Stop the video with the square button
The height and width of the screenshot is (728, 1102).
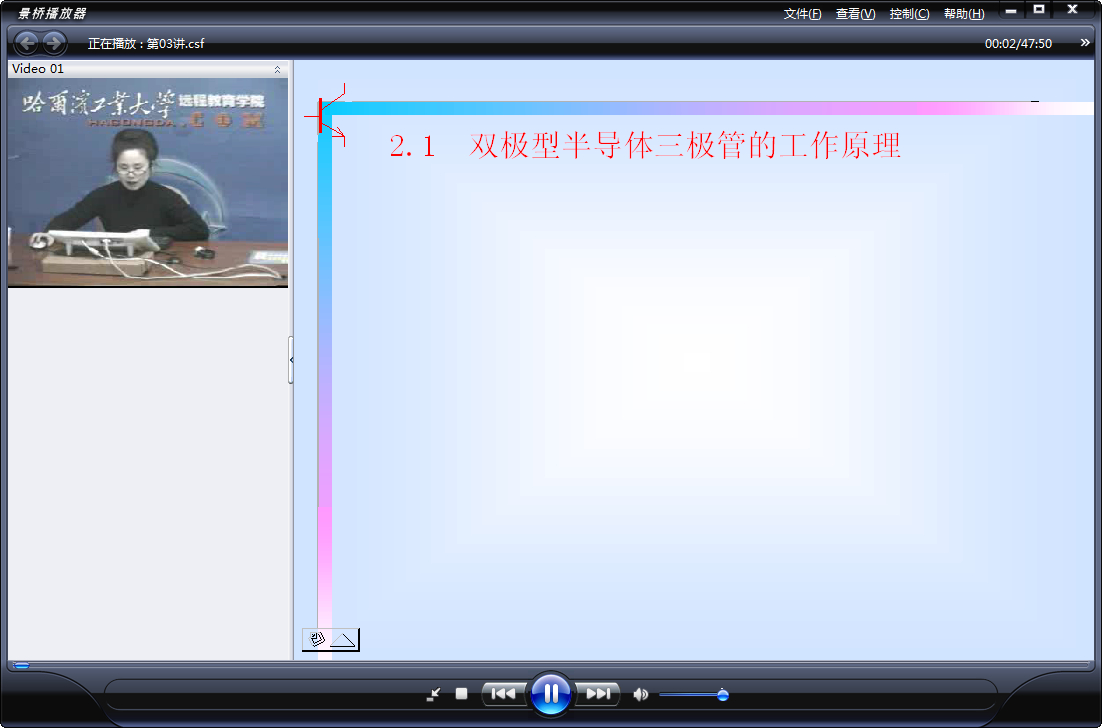tap(461, 694)
